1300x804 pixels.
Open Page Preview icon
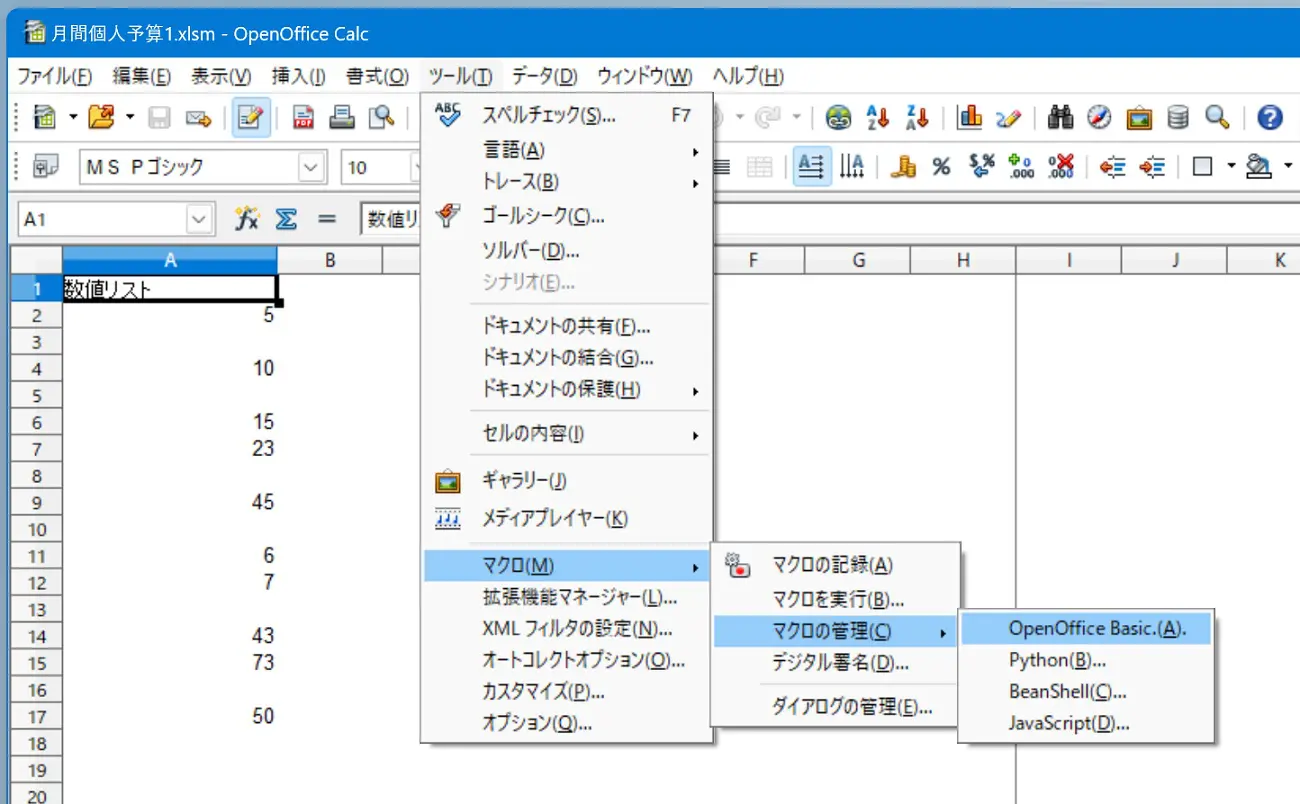[381, 117]
